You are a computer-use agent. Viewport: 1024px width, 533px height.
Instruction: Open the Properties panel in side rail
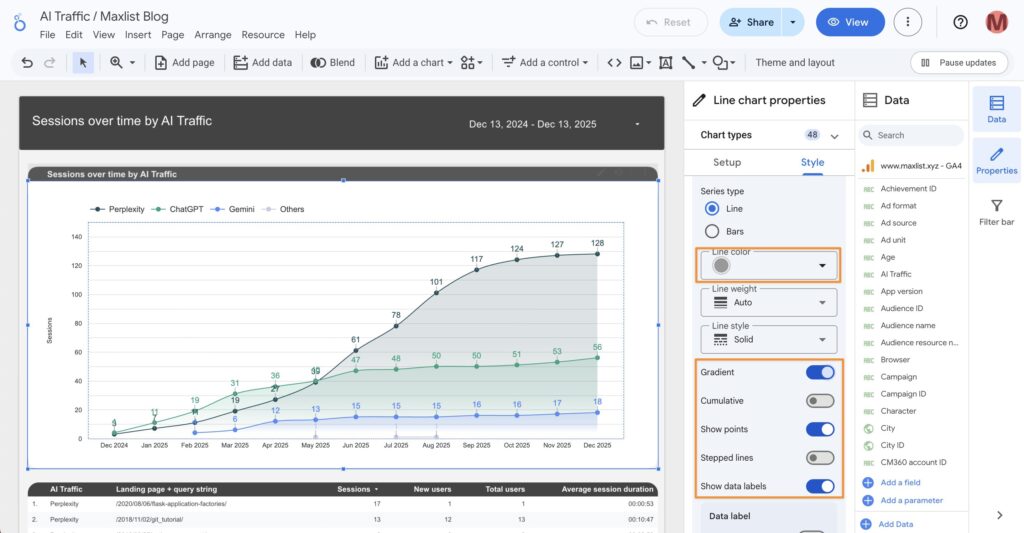click(997, 160)
